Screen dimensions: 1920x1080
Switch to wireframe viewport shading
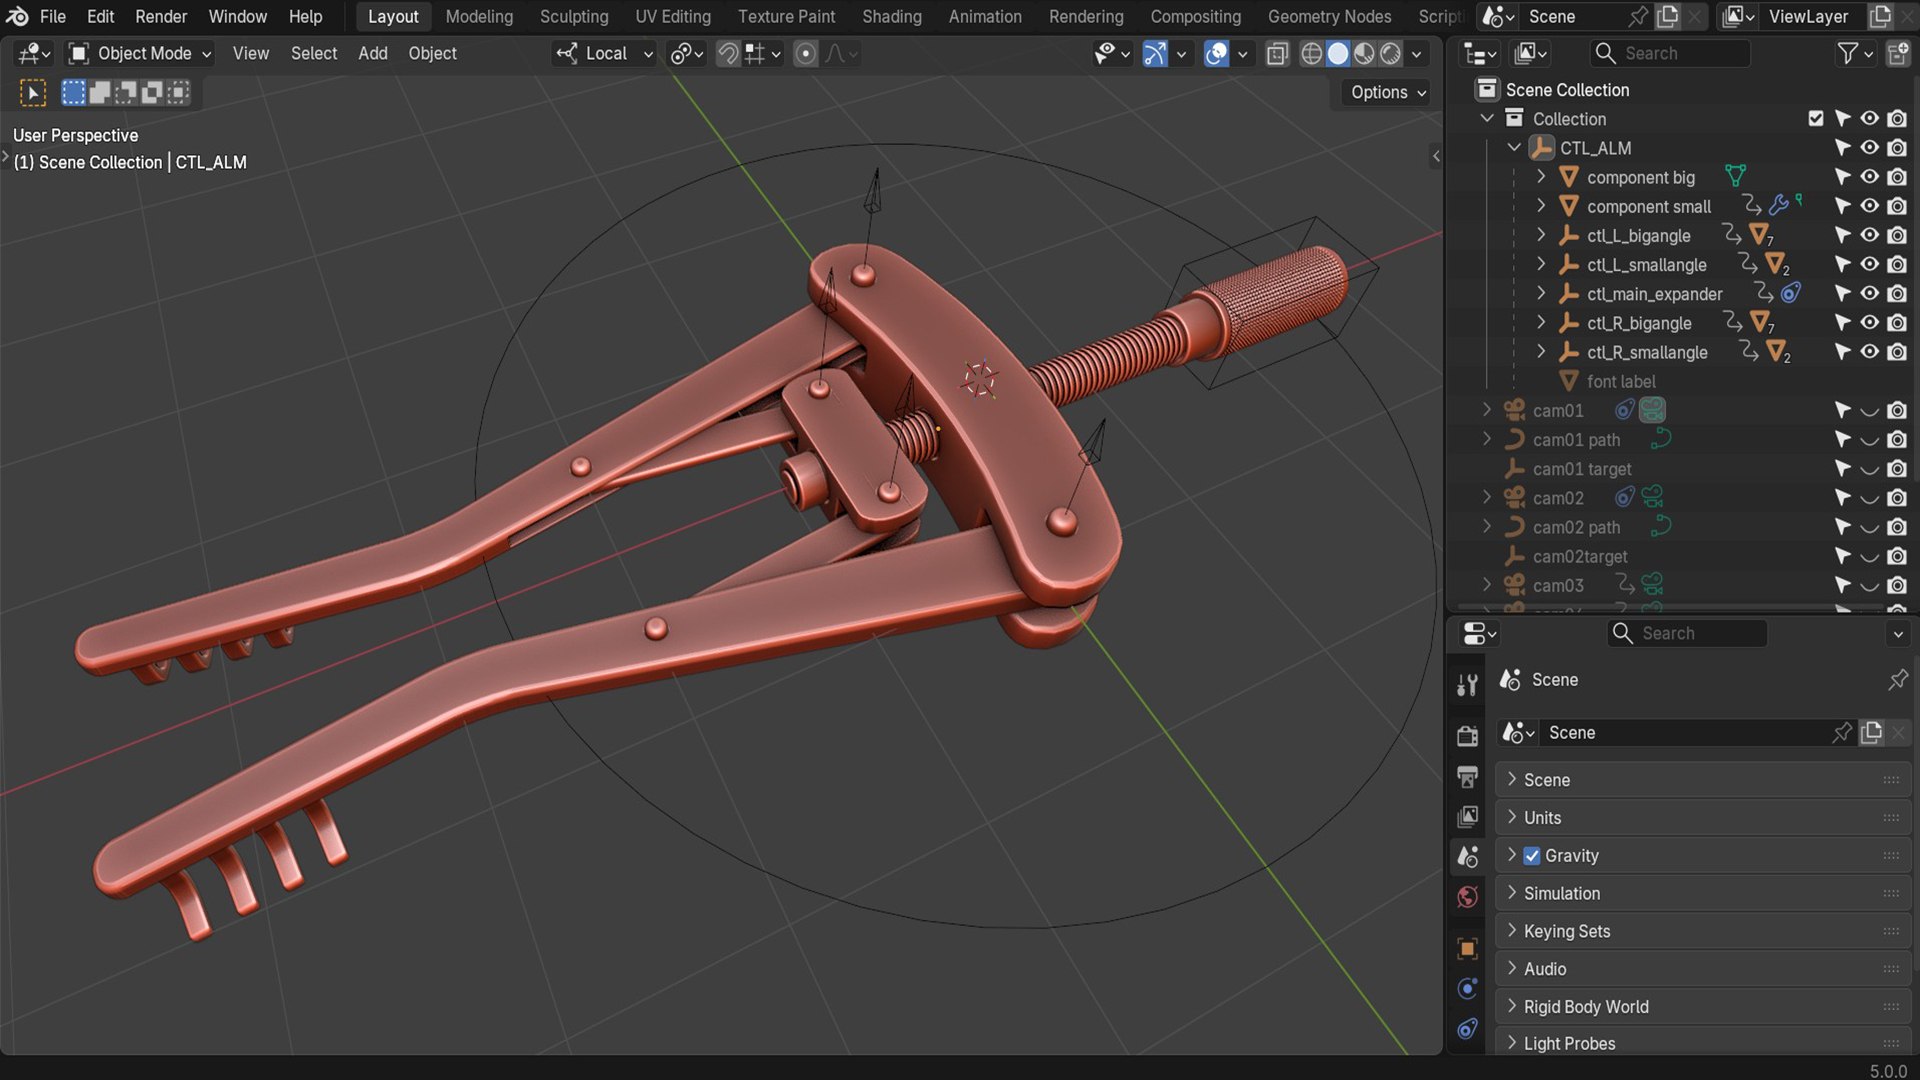[x=1311, y=54]
